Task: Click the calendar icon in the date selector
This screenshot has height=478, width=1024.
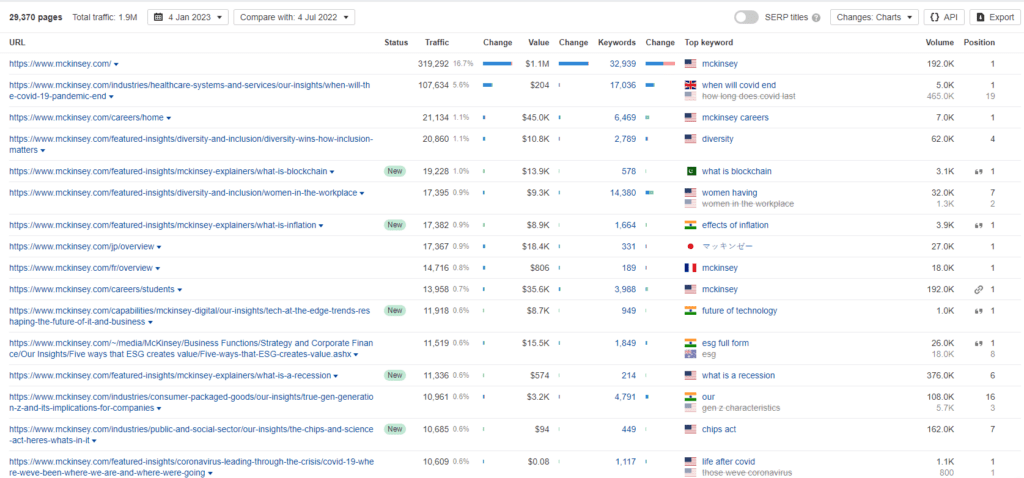Action: (159, 17)
